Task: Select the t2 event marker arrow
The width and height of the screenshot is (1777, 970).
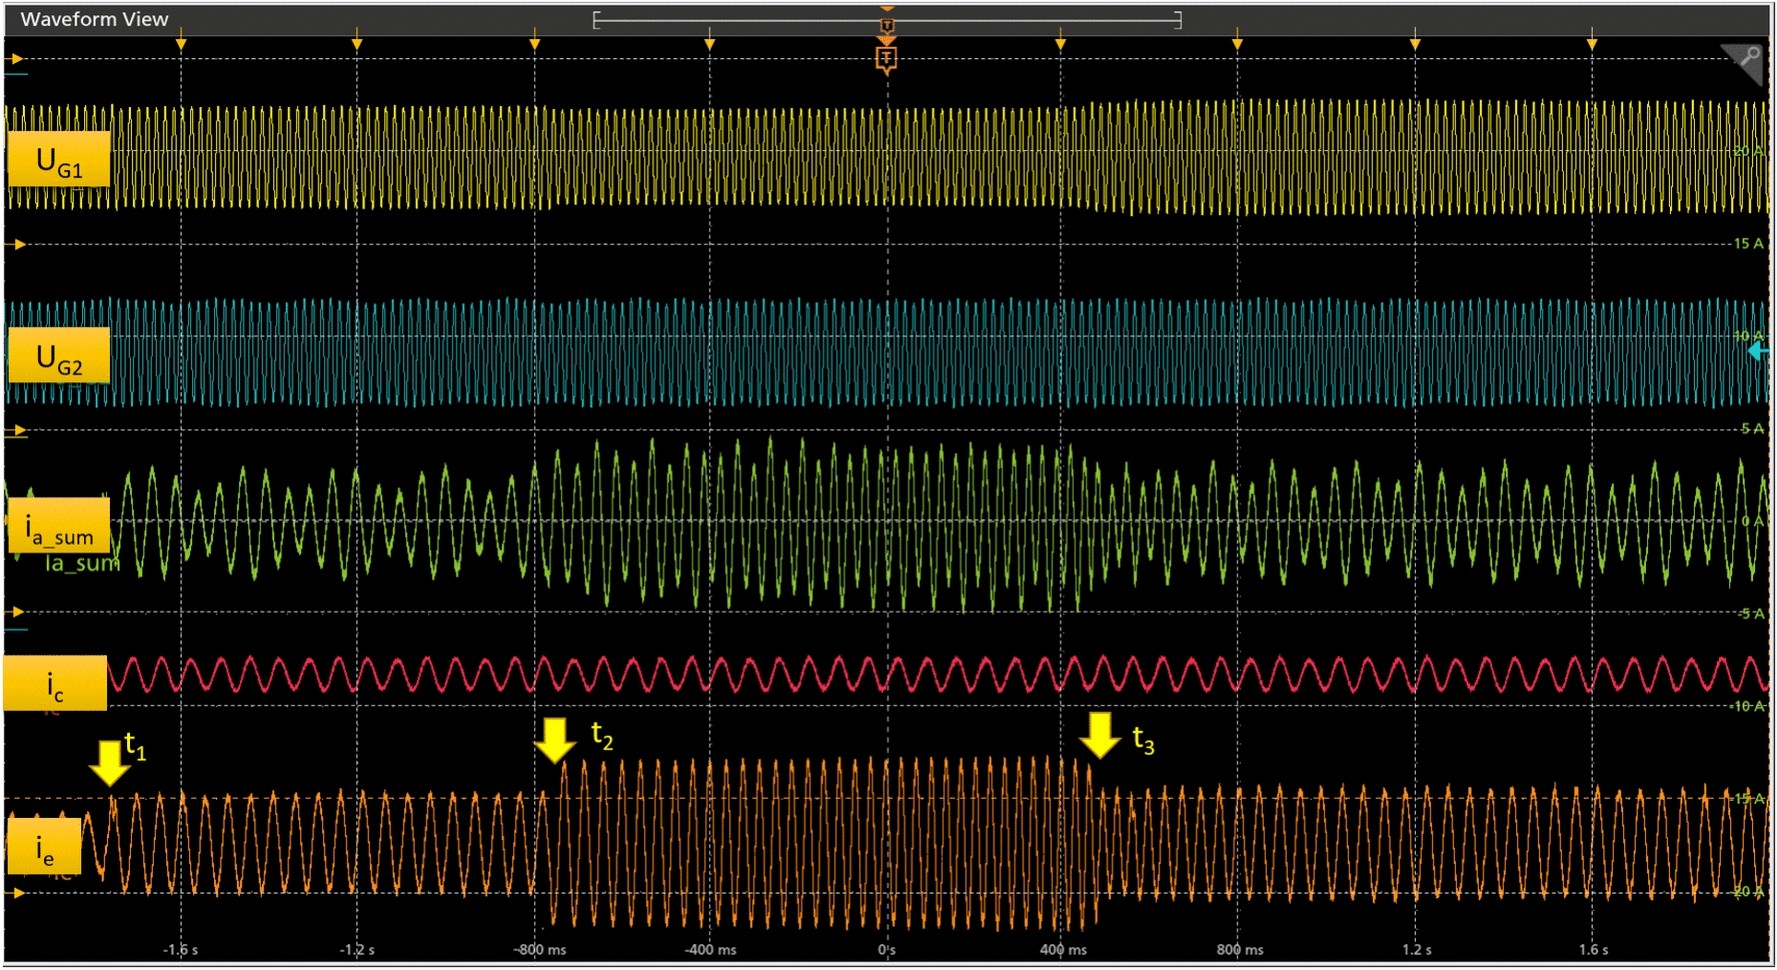Action: pos(556,739)
